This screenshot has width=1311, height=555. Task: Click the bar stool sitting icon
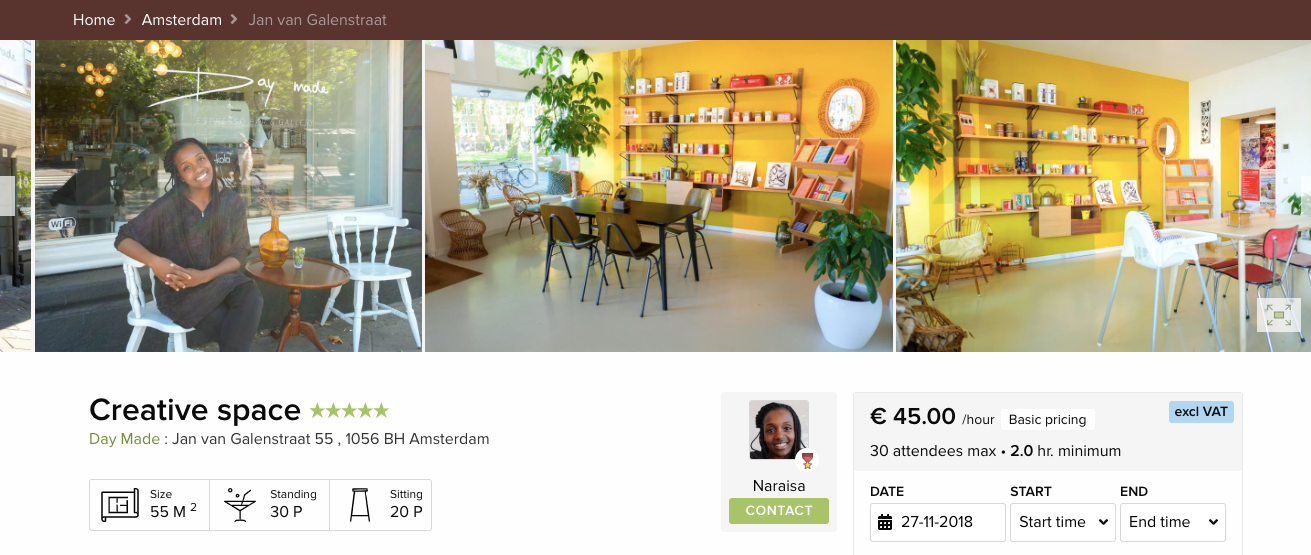[x=360, y=505]
